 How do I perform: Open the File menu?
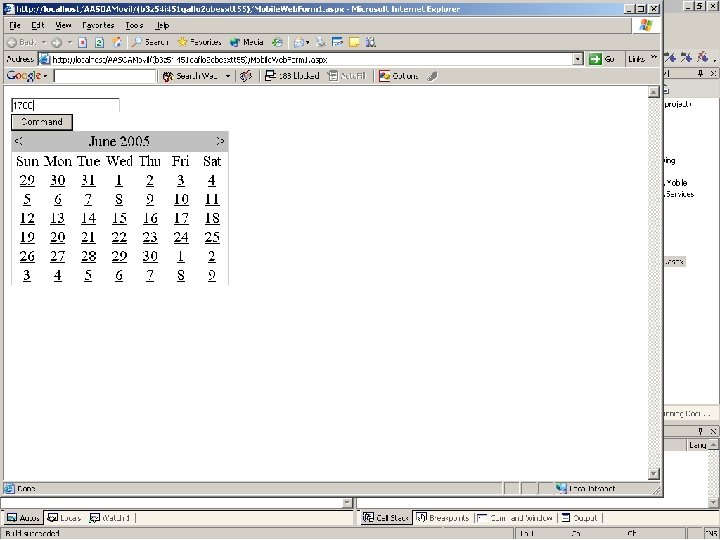coord(15,25)
